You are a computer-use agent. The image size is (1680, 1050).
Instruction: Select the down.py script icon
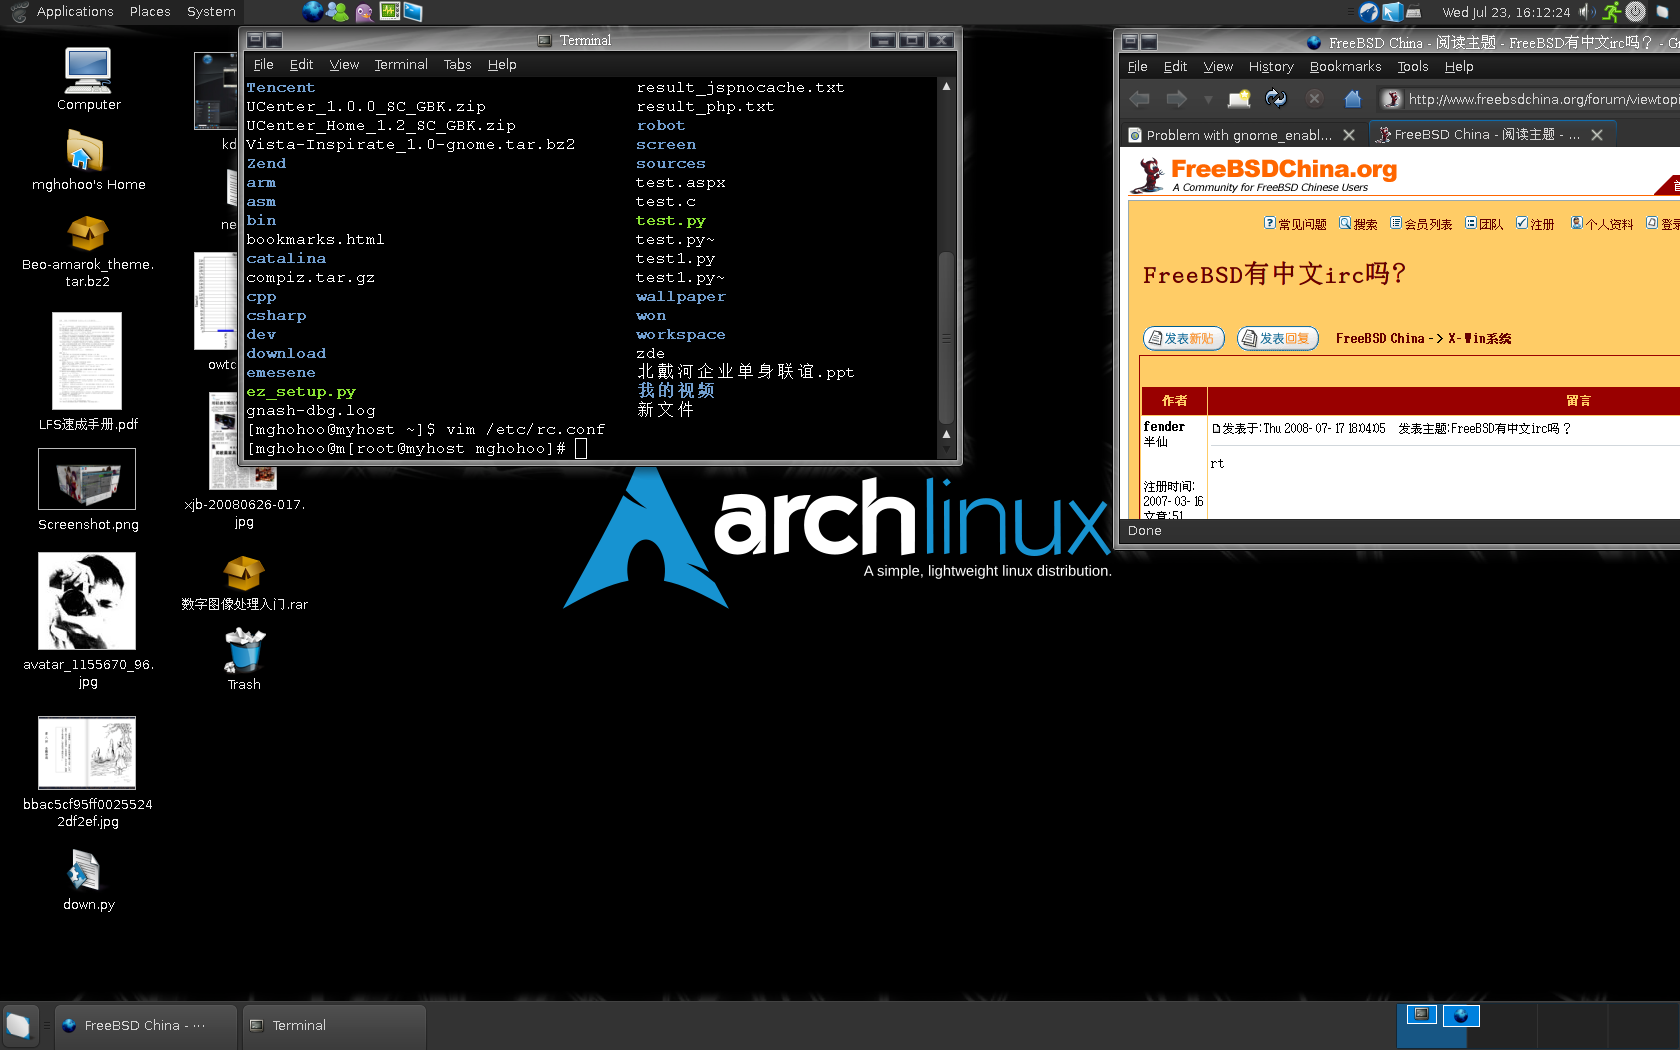(88, 880)
